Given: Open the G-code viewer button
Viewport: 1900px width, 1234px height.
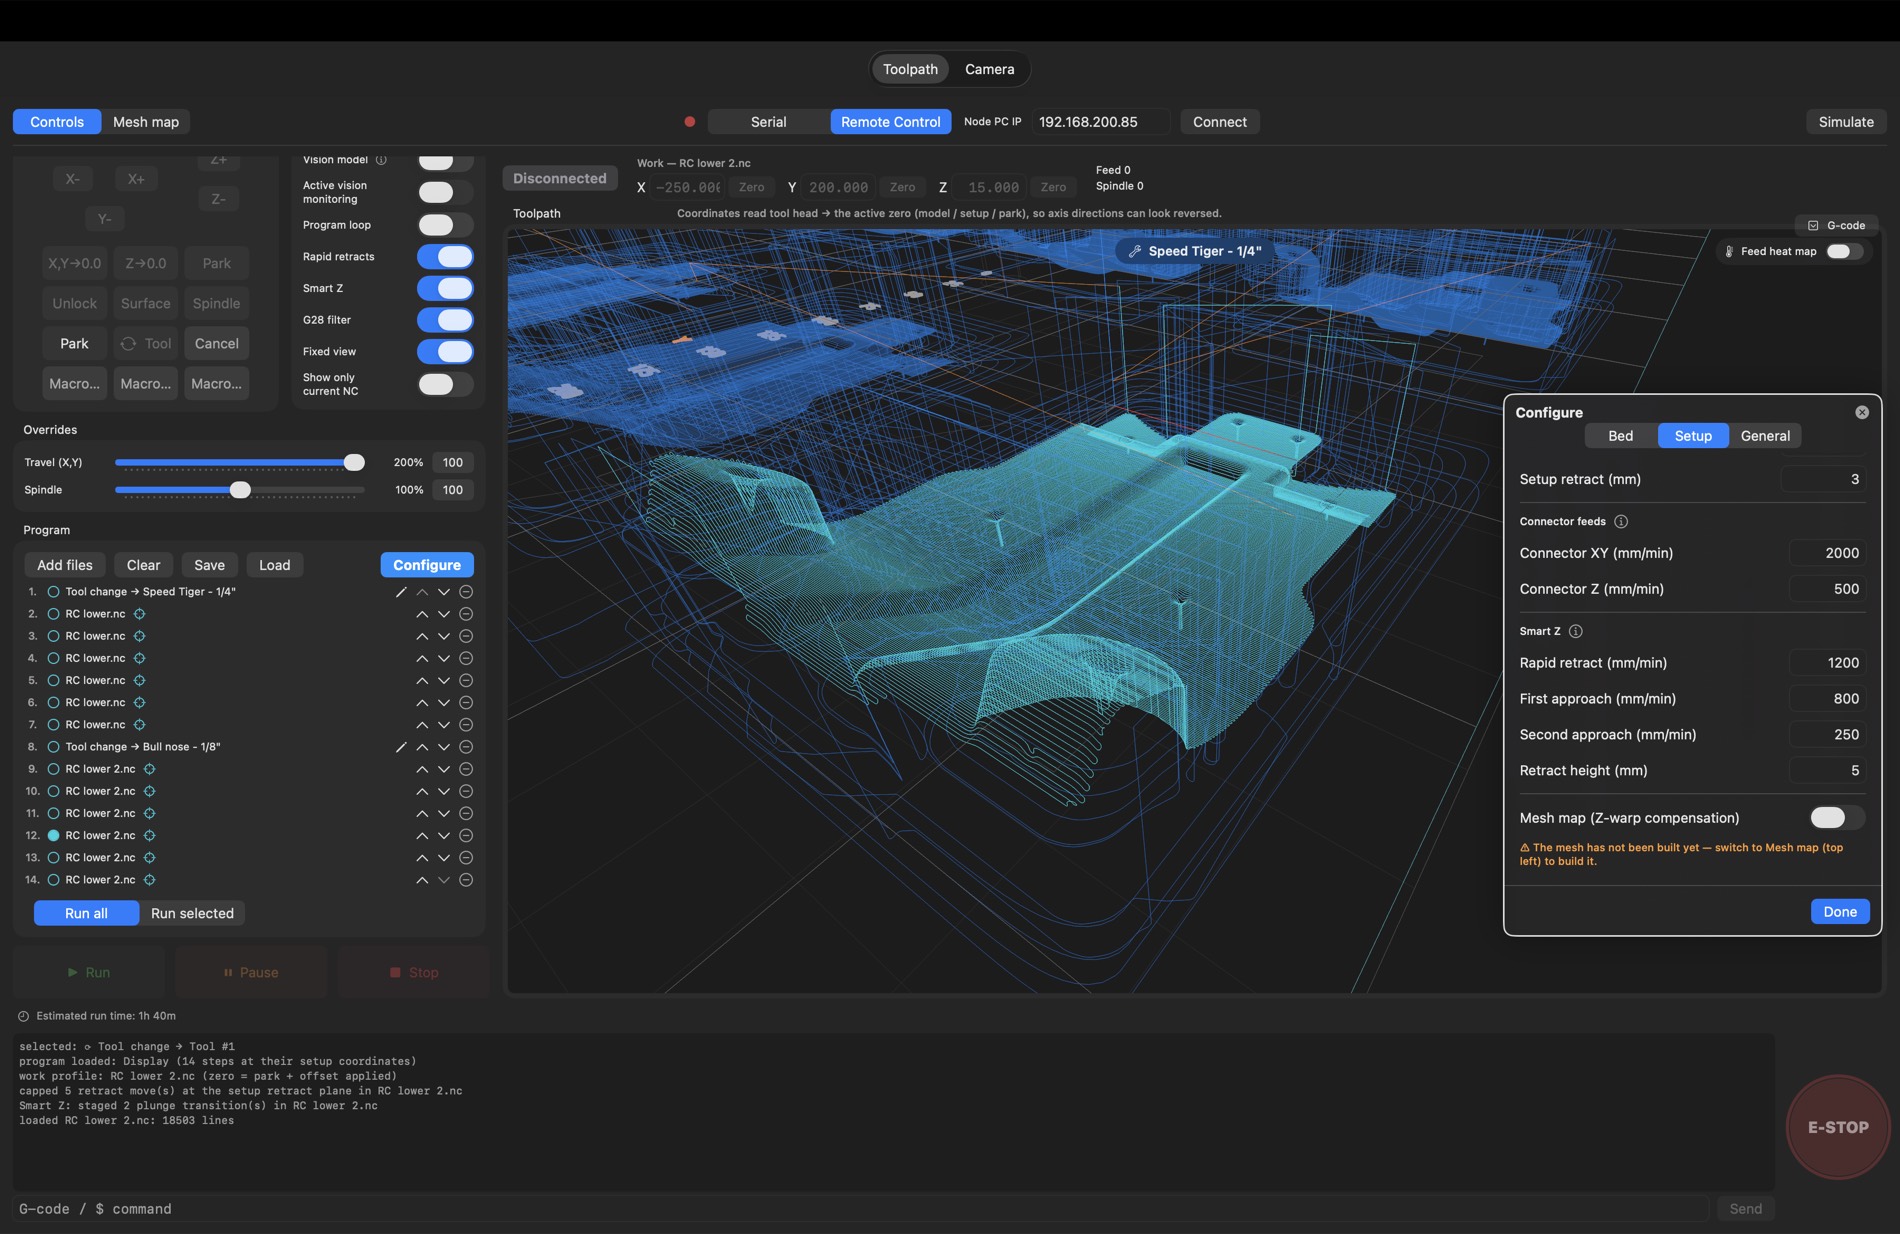Looking at the screenshot, I should click(x=1837, y=225).
